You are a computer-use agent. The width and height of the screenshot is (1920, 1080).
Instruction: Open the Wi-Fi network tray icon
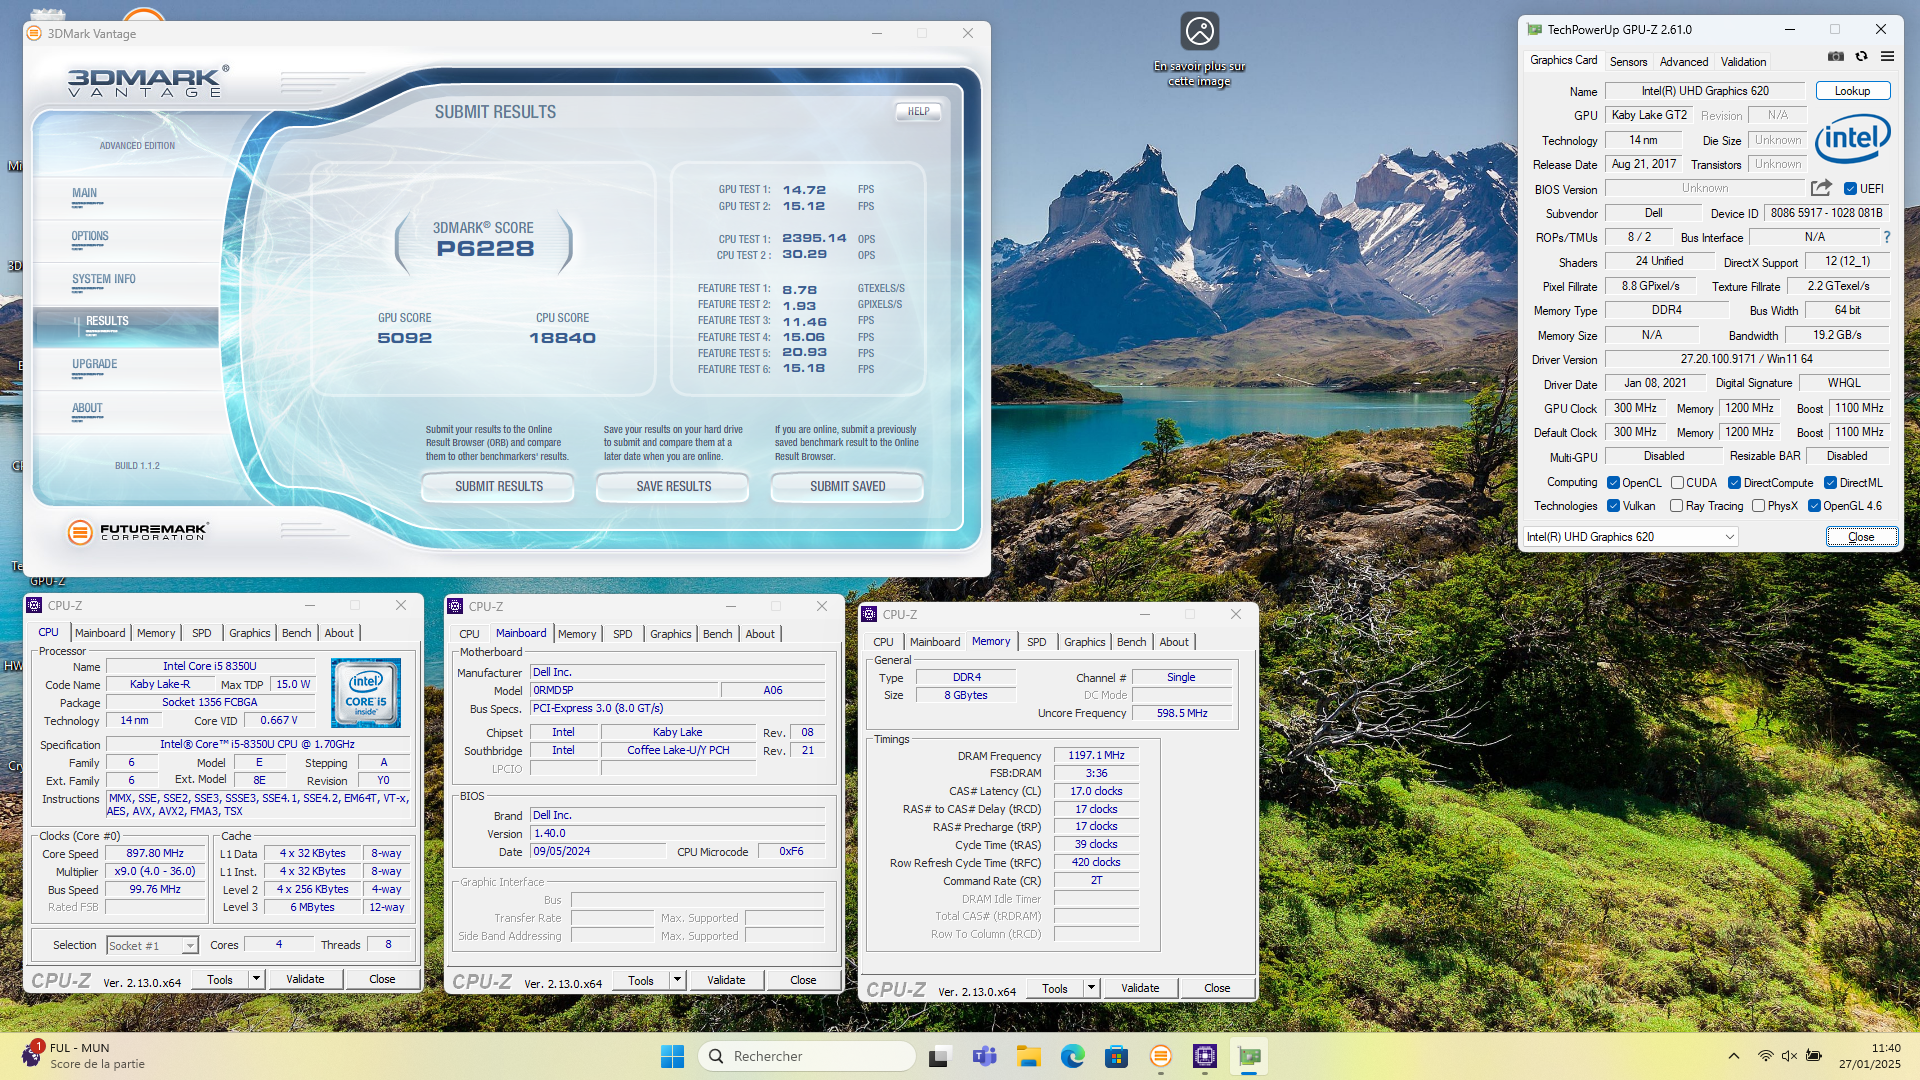[1766, 1056]
